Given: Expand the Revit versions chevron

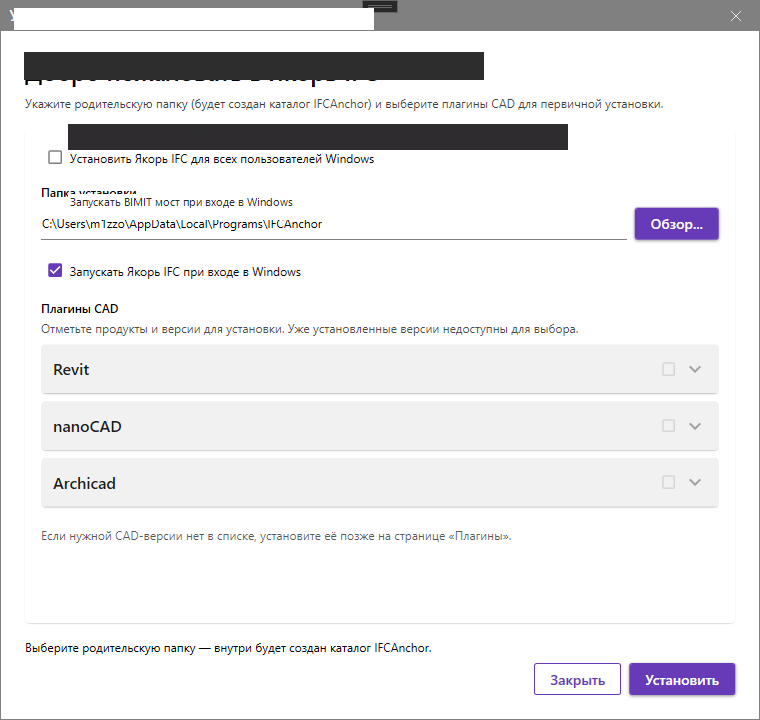Looking at the screenshot, I should point(695,369).
